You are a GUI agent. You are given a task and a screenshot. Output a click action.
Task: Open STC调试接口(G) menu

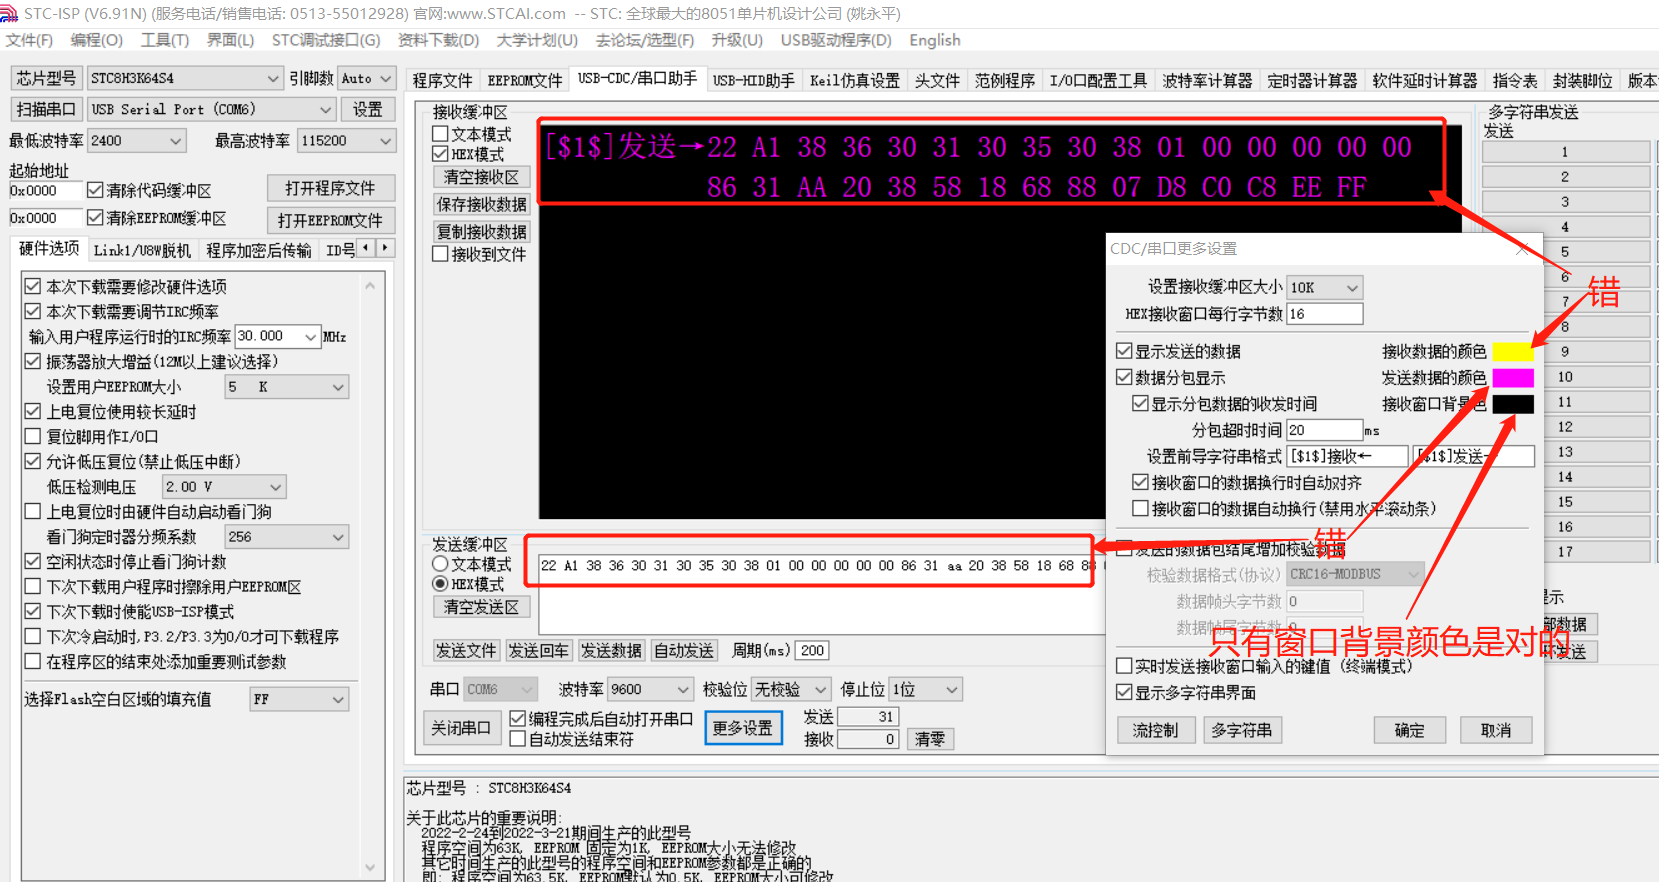(x=326, y=40)
